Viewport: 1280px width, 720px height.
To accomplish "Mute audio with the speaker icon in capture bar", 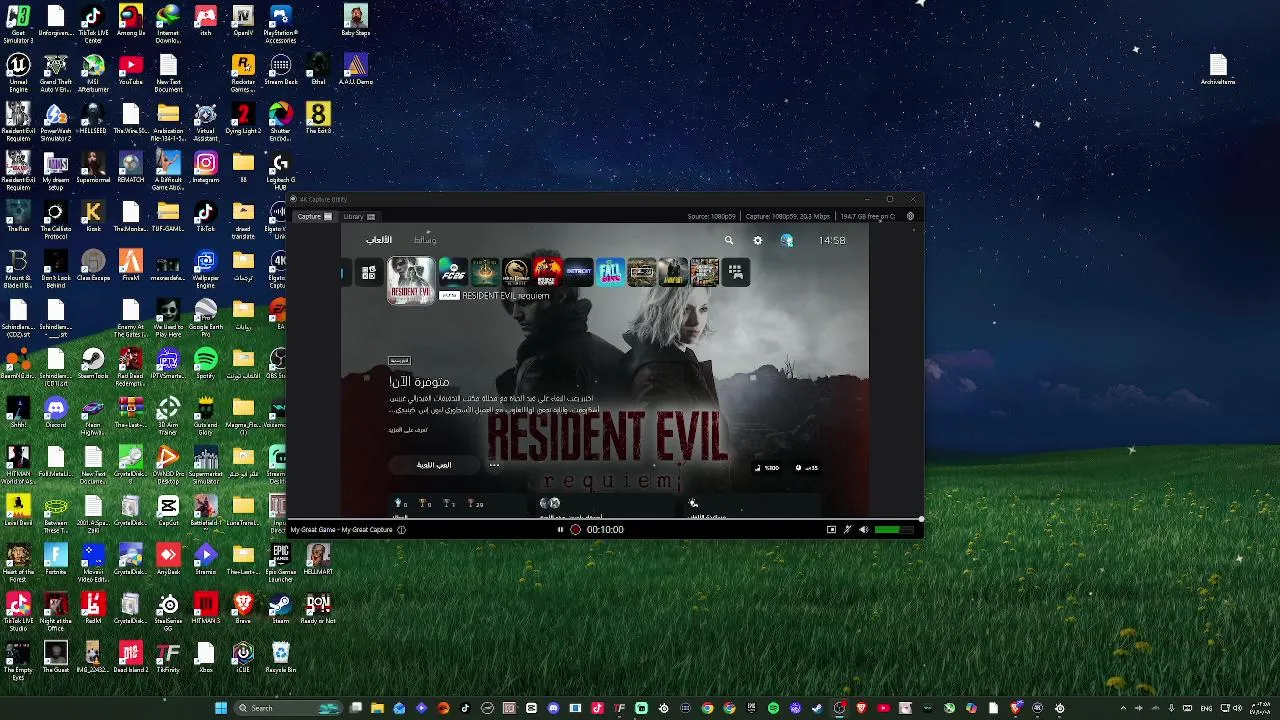I will 863,530.
